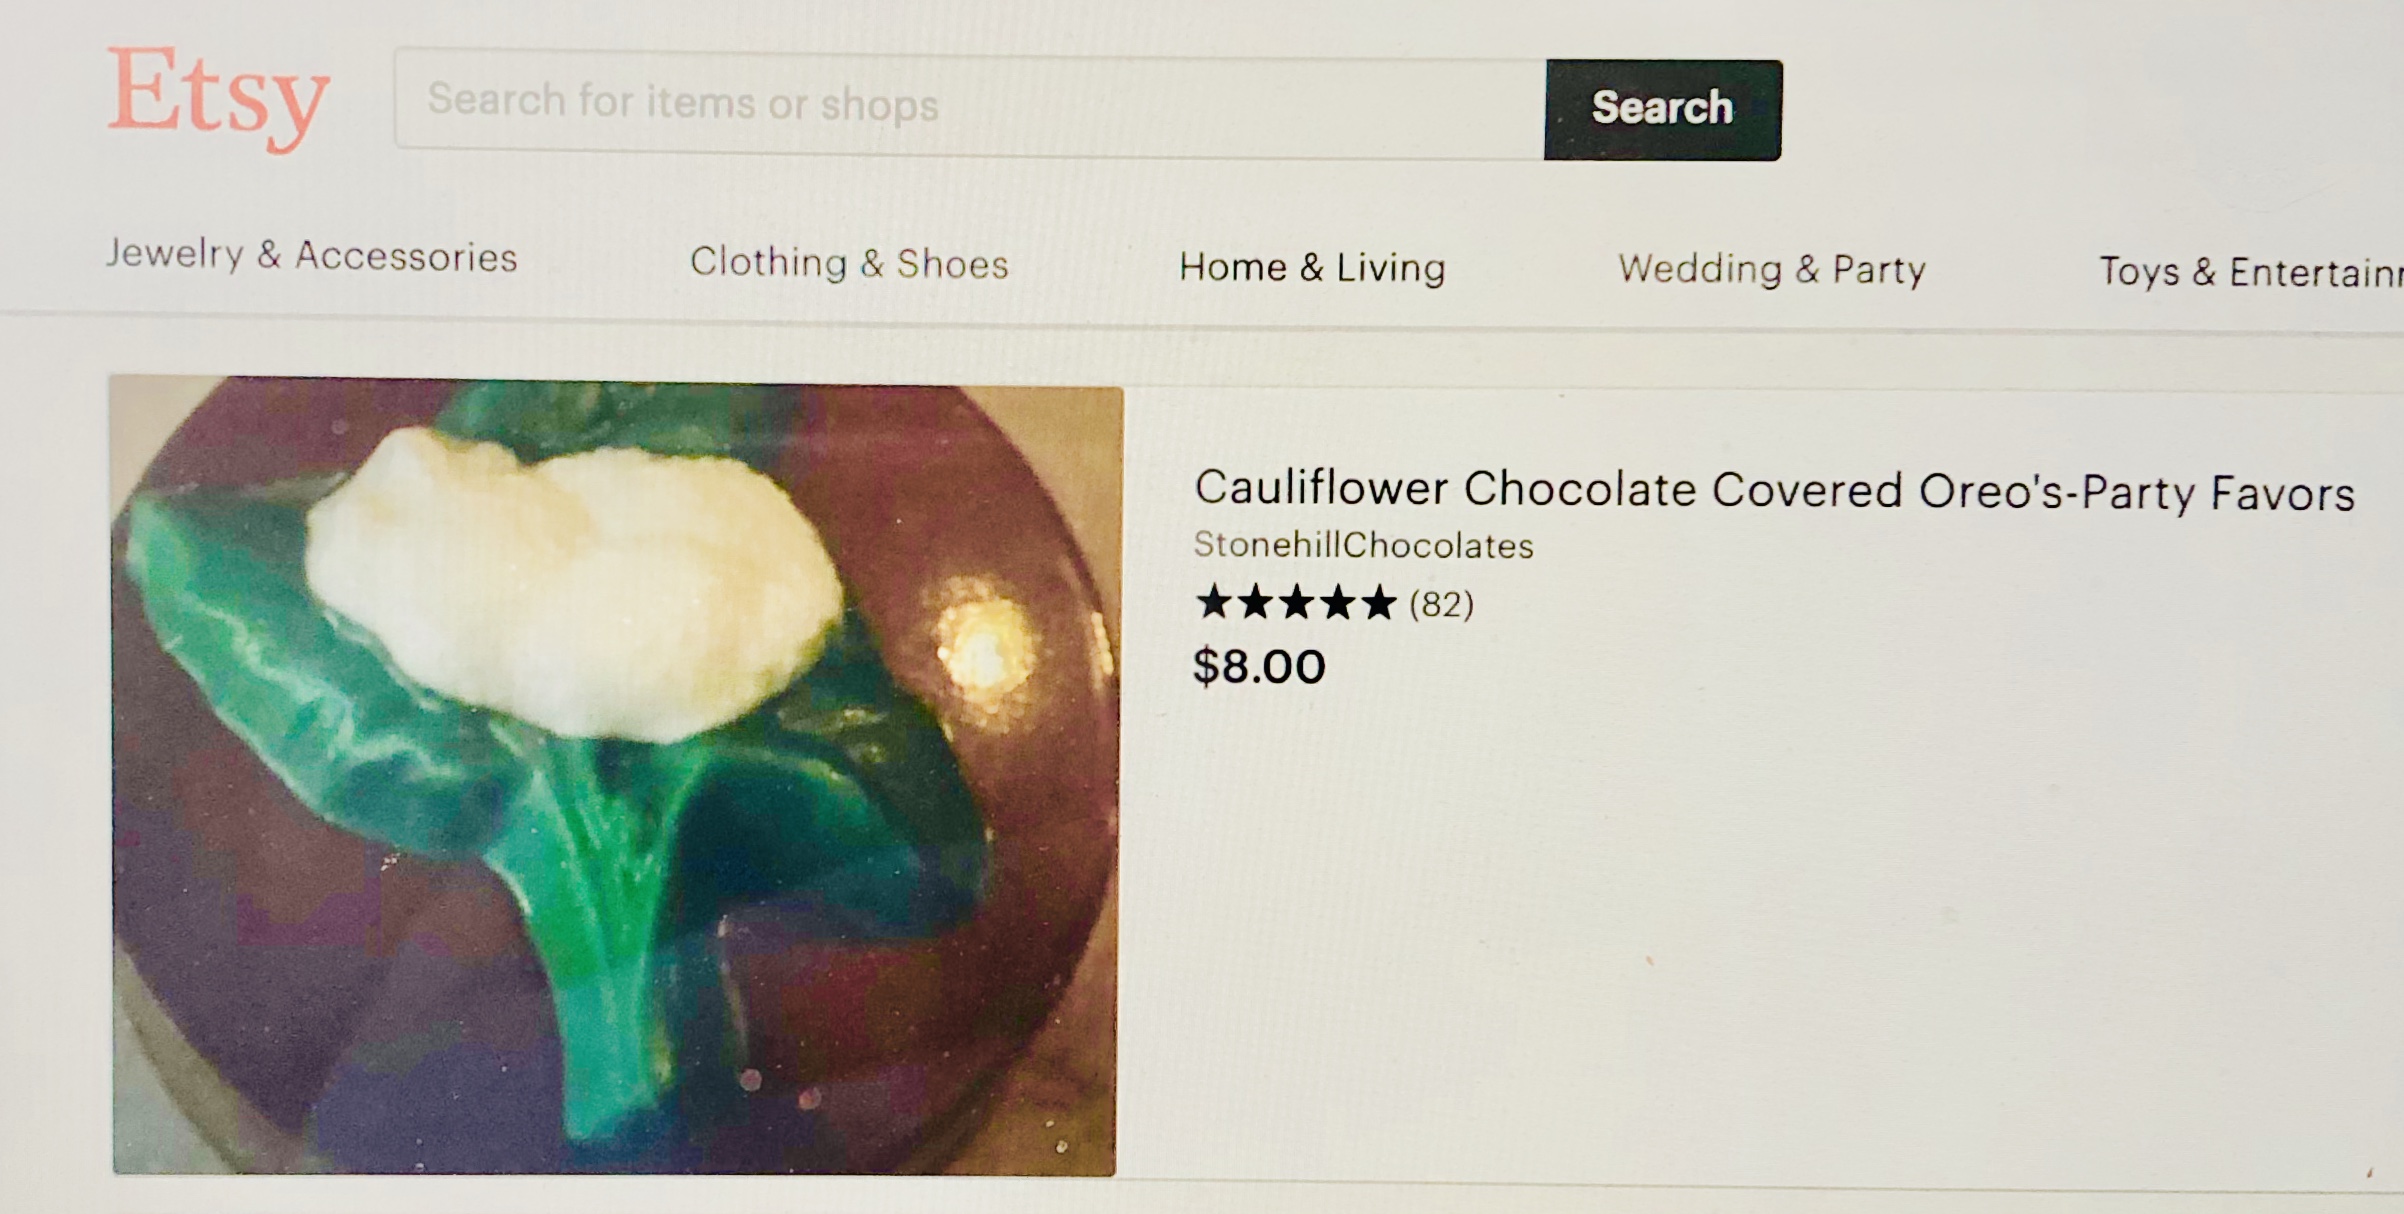
Task: Click the $8.00 price
Action: click(1259, 666)
